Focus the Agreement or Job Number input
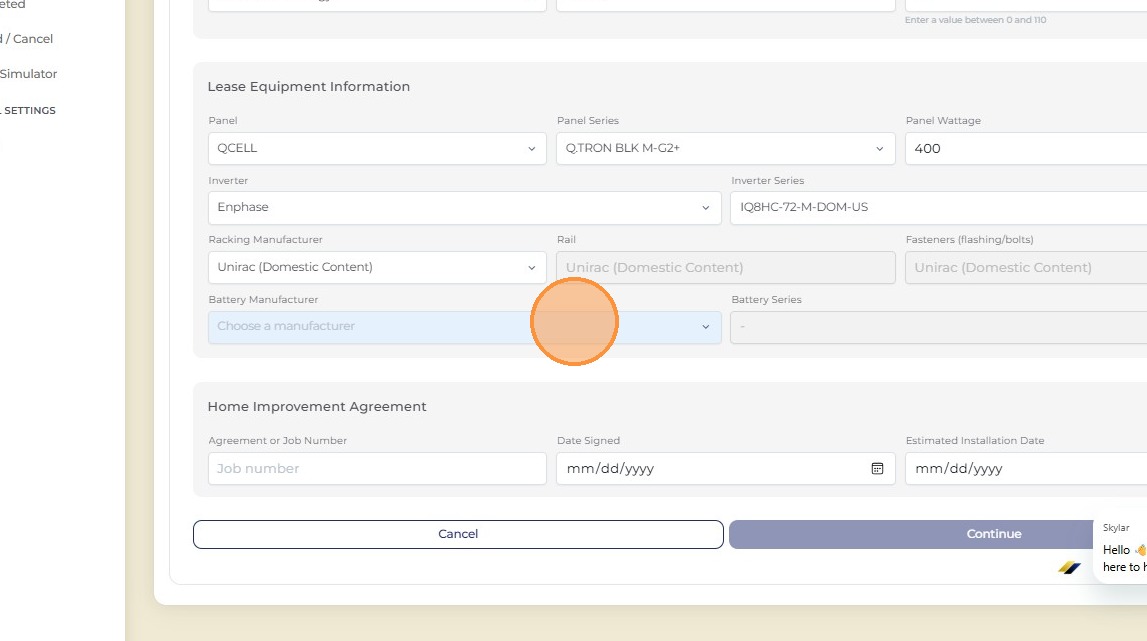 pyautogui.click(x=377, y=468)
